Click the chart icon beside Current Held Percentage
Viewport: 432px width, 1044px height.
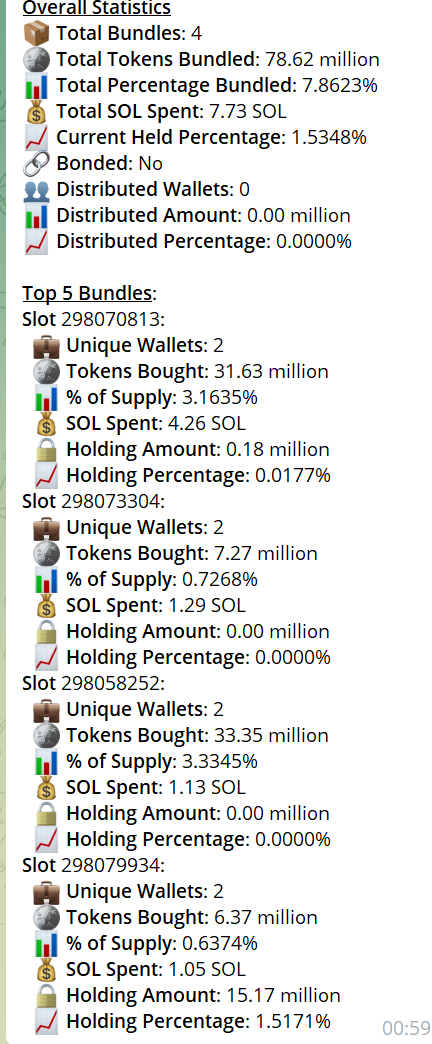coord(35,138)
